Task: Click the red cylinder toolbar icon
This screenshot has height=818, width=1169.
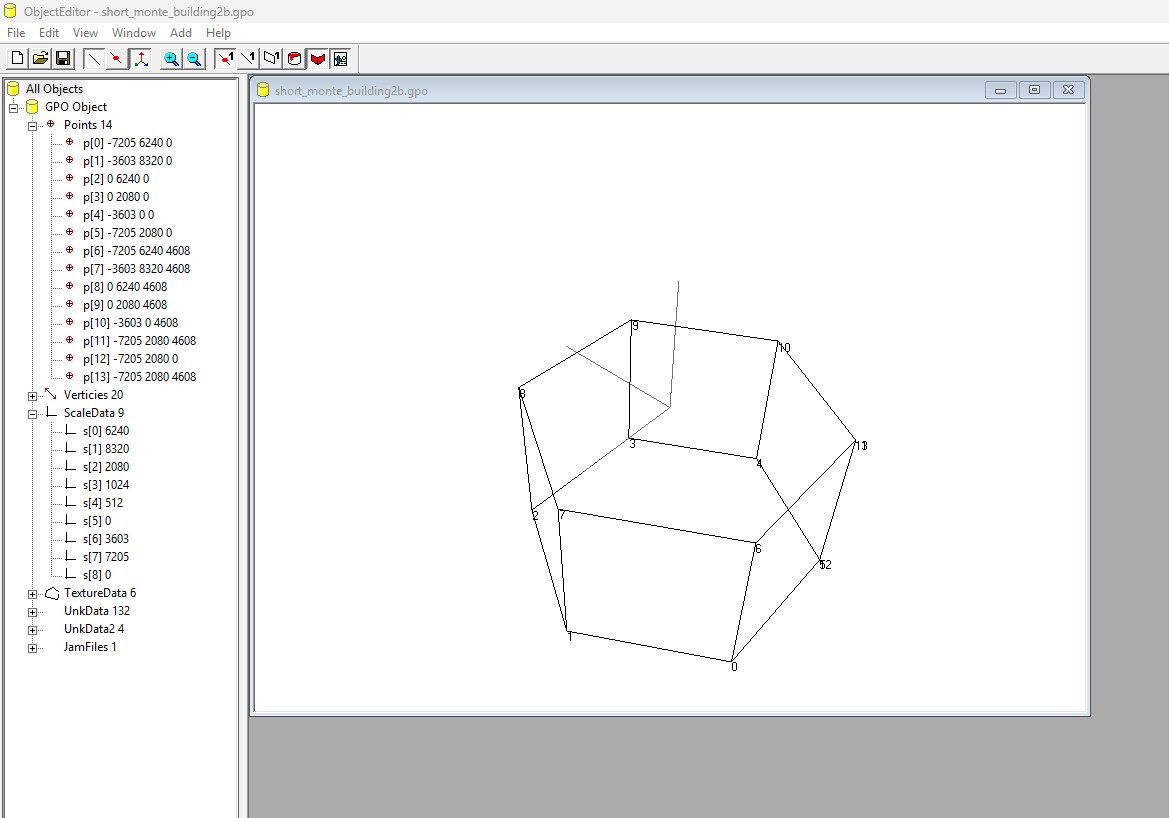Action: 295,59
